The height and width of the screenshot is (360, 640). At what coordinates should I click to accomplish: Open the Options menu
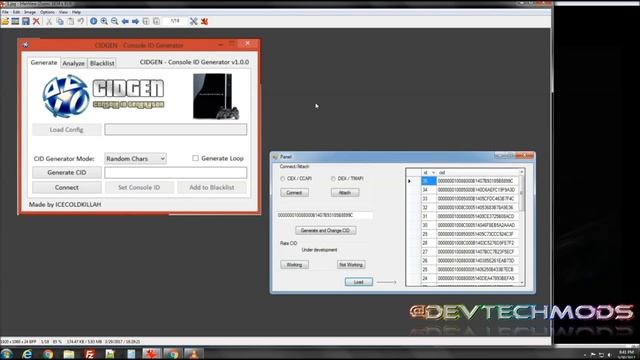[x=47, y=12]
